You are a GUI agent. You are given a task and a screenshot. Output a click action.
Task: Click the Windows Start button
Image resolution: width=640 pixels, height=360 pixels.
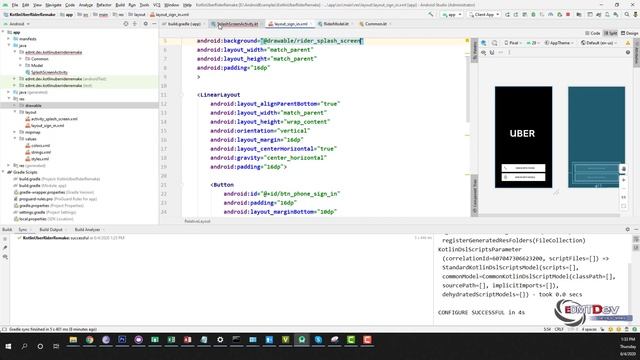[8, 346]
